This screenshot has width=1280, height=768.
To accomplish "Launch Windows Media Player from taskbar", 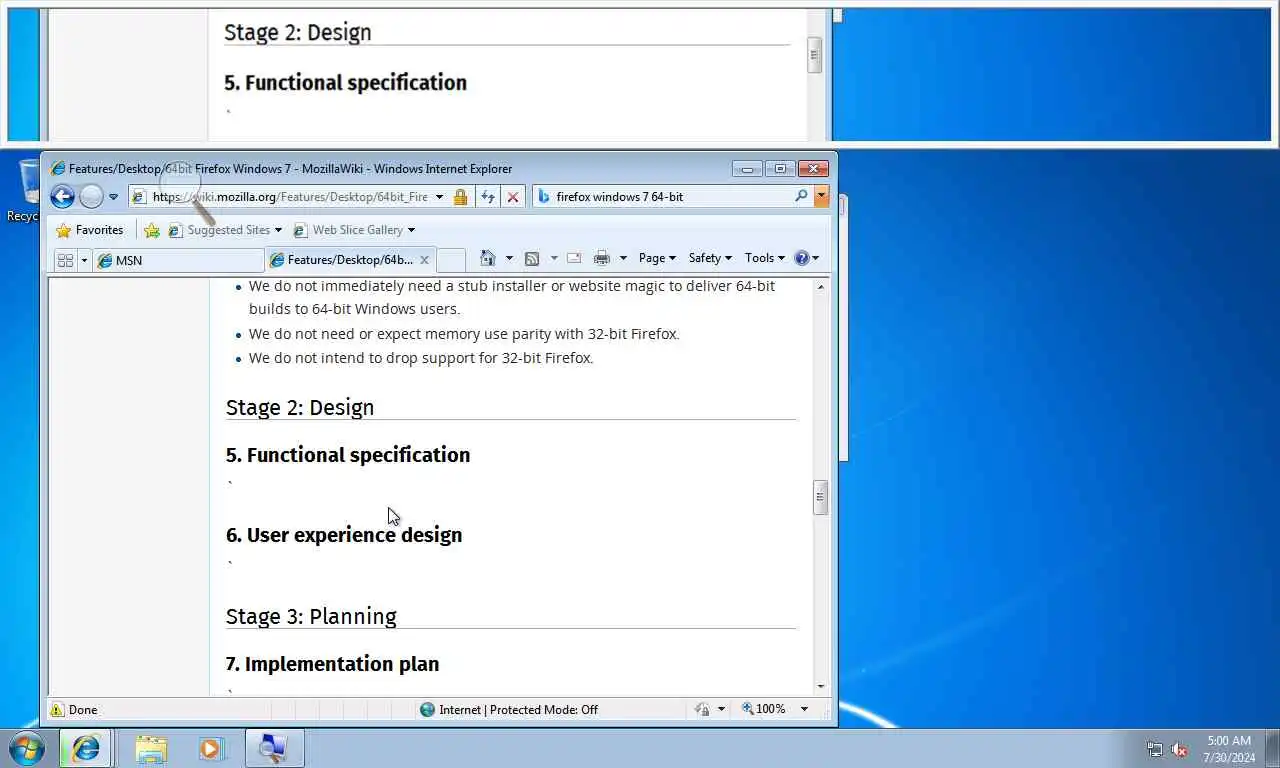I will 211,748.
